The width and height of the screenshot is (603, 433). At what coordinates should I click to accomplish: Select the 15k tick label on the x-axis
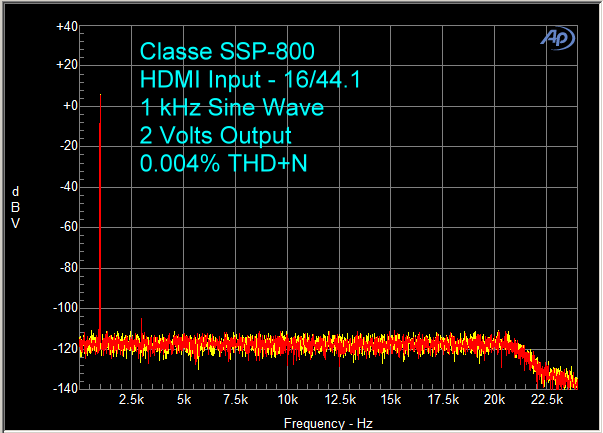click(390, 401)
